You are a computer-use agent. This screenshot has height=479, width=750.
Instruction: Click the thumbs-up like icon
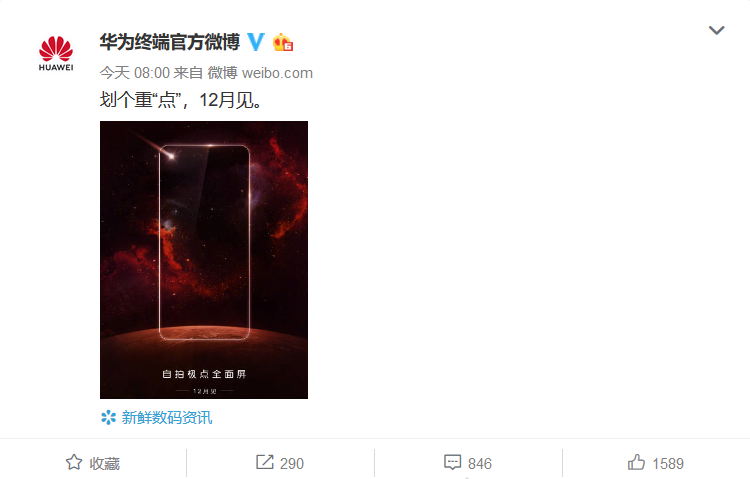[x=636, y=462]
